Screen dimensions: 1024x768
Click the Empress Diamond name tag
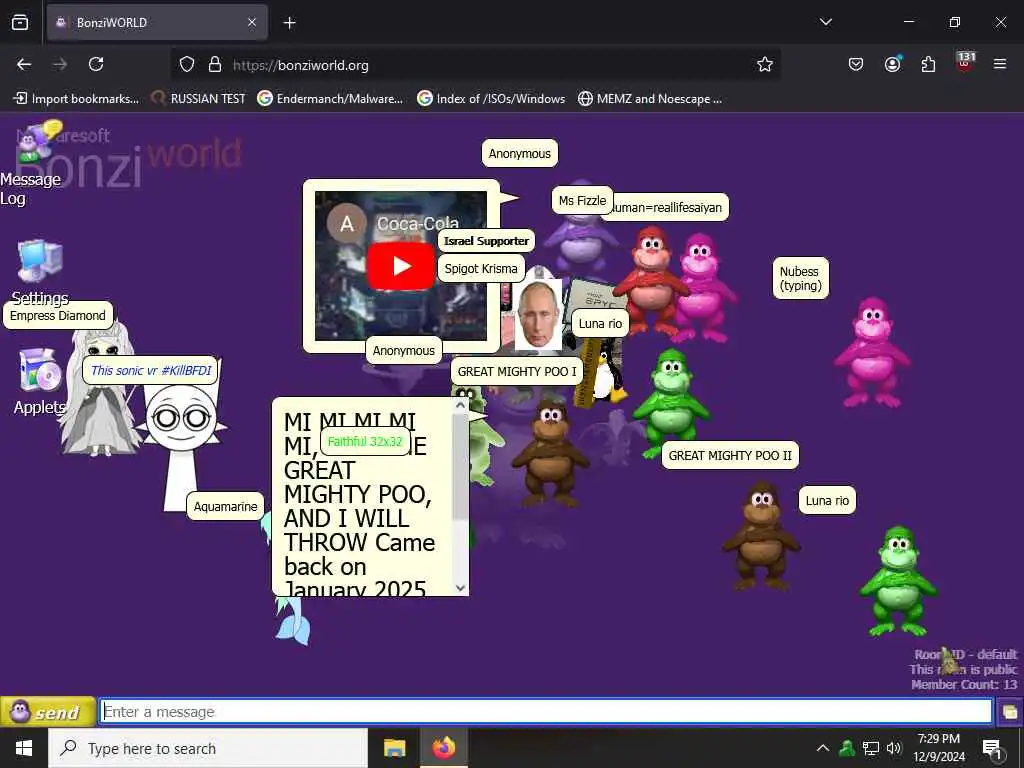point(57,315)
